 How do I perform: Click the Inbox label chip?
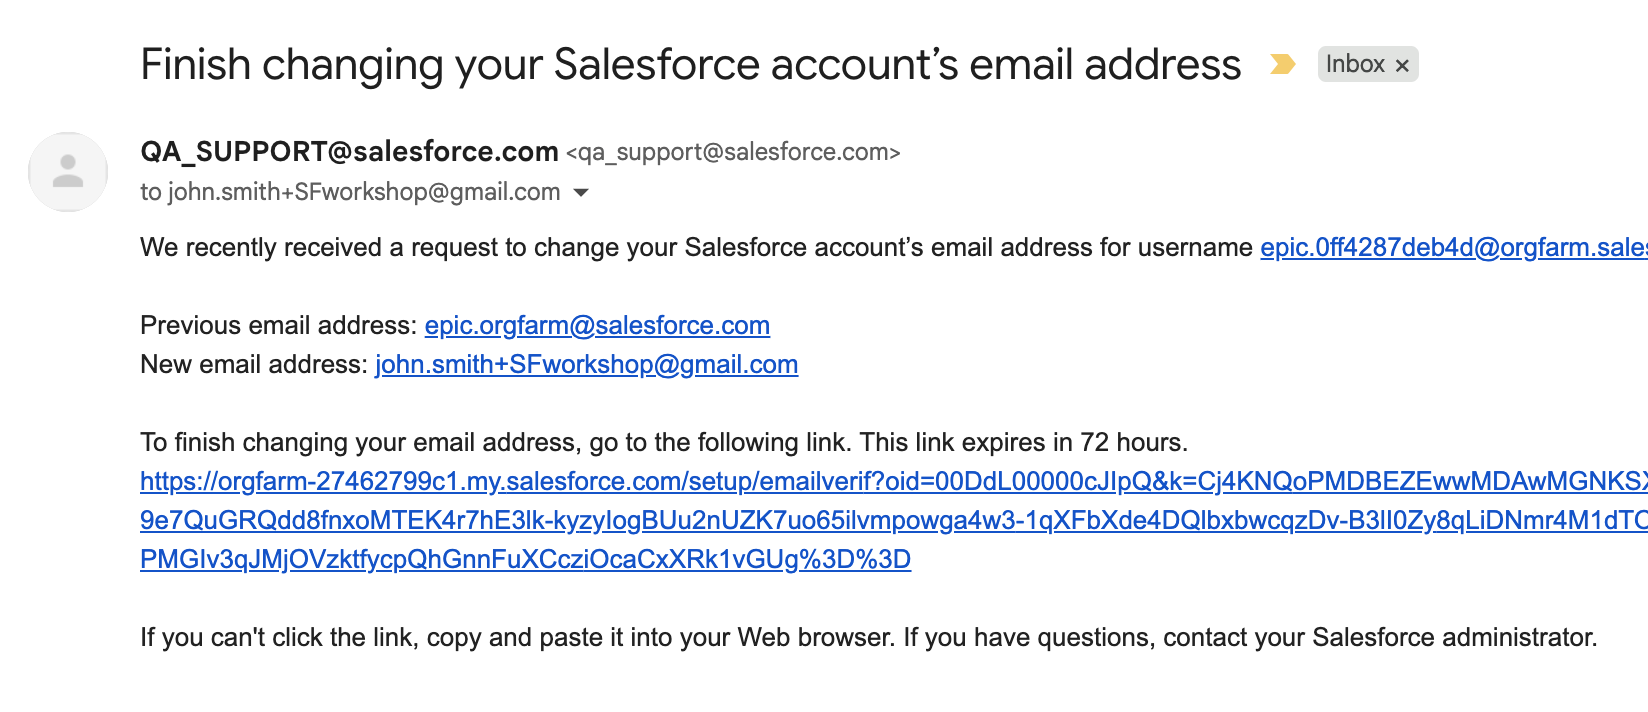(1354, 64)
